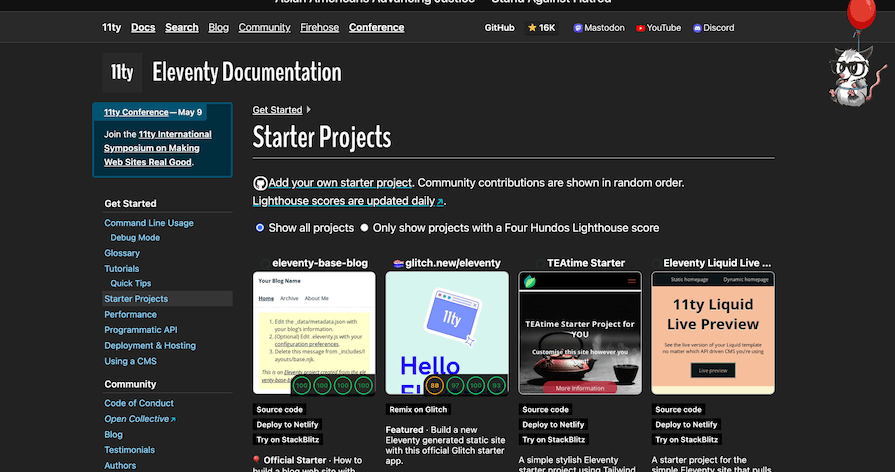The height and width of the screenshot is (472, 895).
Task: Open the TEAtime Starter preview thumbnail
Action: click(579, 335)
